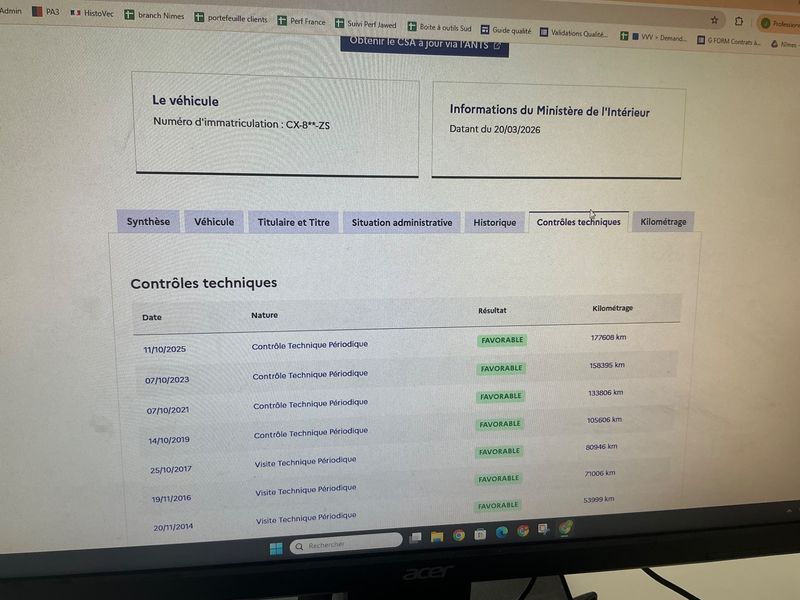Switch to the Titulaire et Titre tab
The width and height of the screenshot is (800, 600).
point(293,222)
